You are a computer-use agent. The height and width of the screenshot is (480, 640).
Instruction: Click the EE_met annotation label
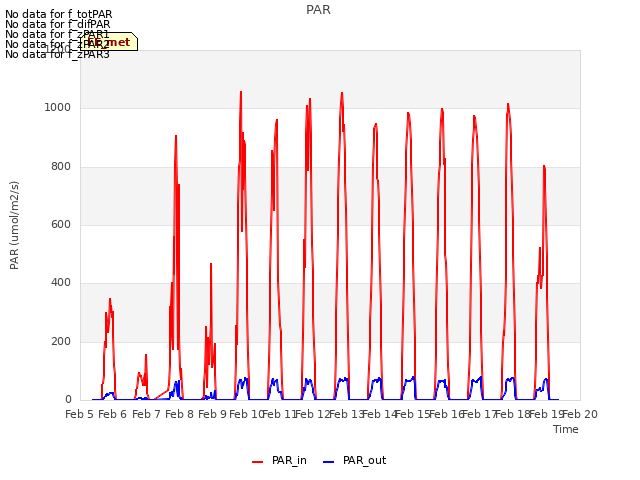coord(109,42)
